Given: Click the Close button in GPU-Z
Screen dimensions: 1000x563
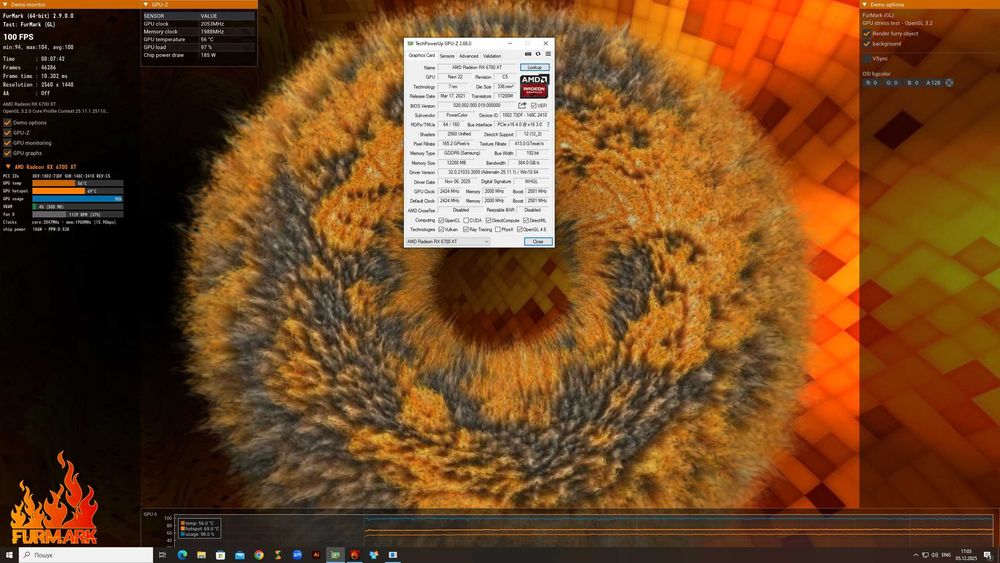Looking at the screenshot, I should point(538,242).
